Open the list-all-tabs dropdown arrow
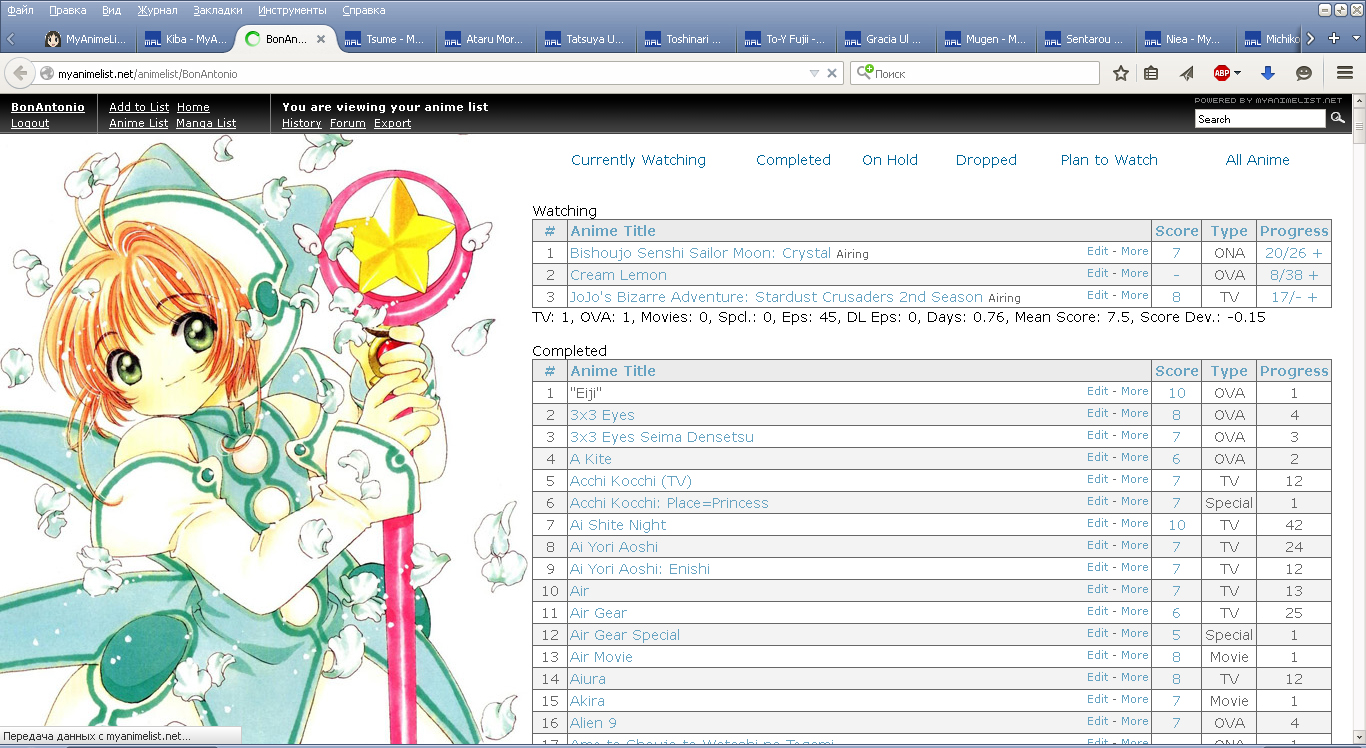 1356,39
